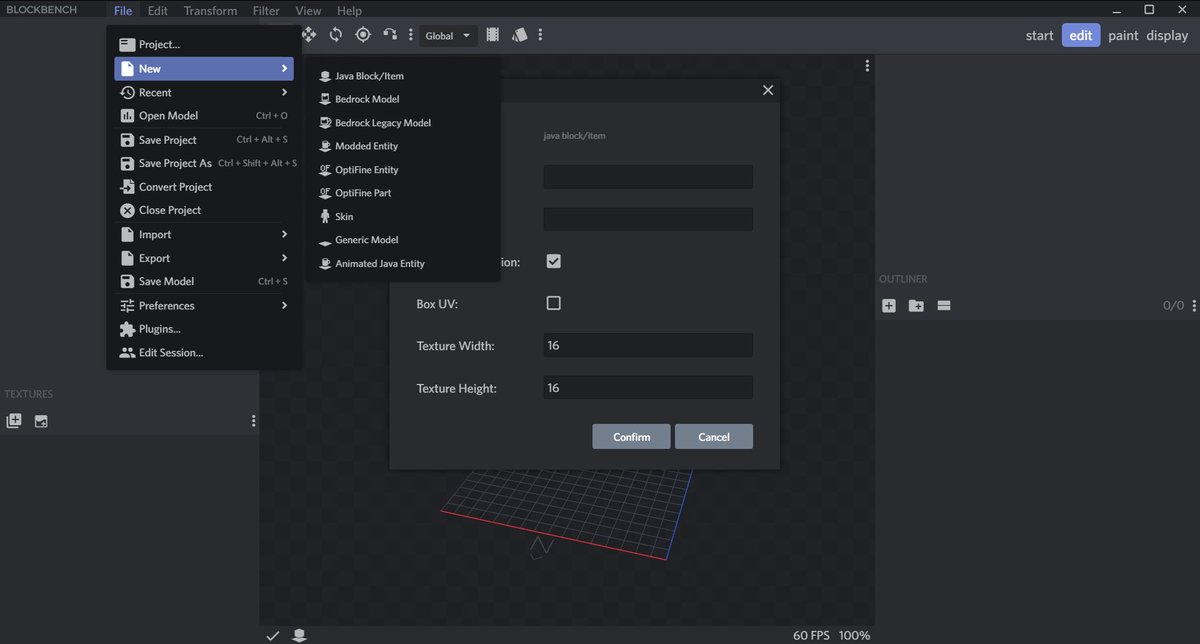Switch to the edit mode tab
This screenshot has height=644, width=1200.
click(x=1081, y=35)
